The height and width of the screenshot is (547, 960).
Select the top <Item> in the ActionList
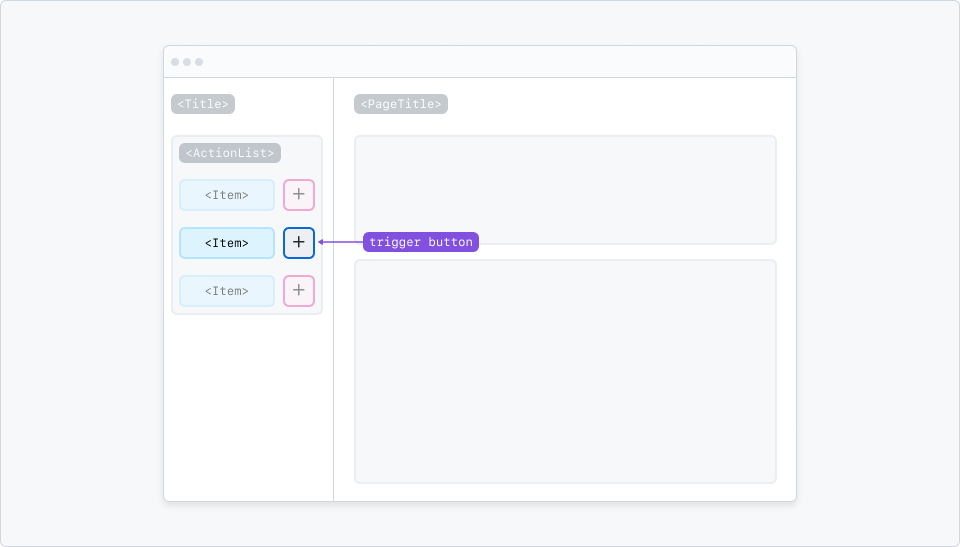coord(227,195)
